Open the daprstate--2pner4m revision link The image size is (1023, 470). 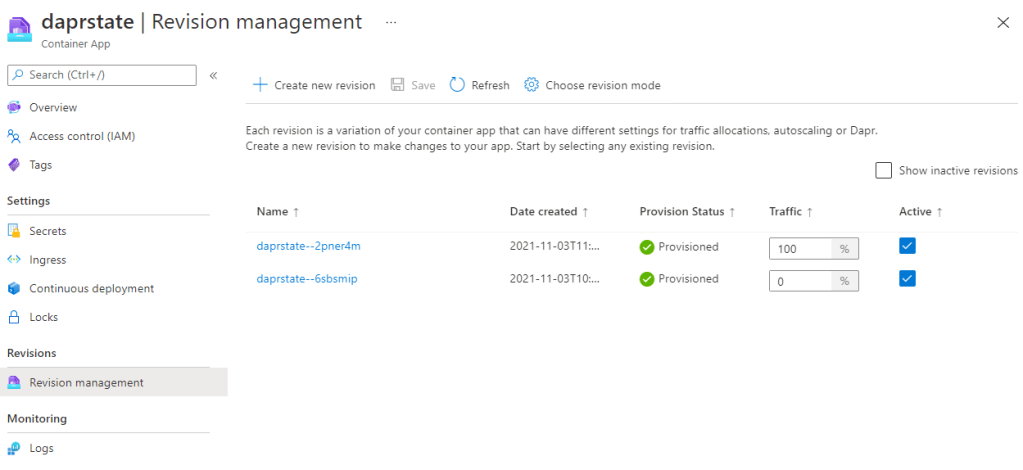307,247
